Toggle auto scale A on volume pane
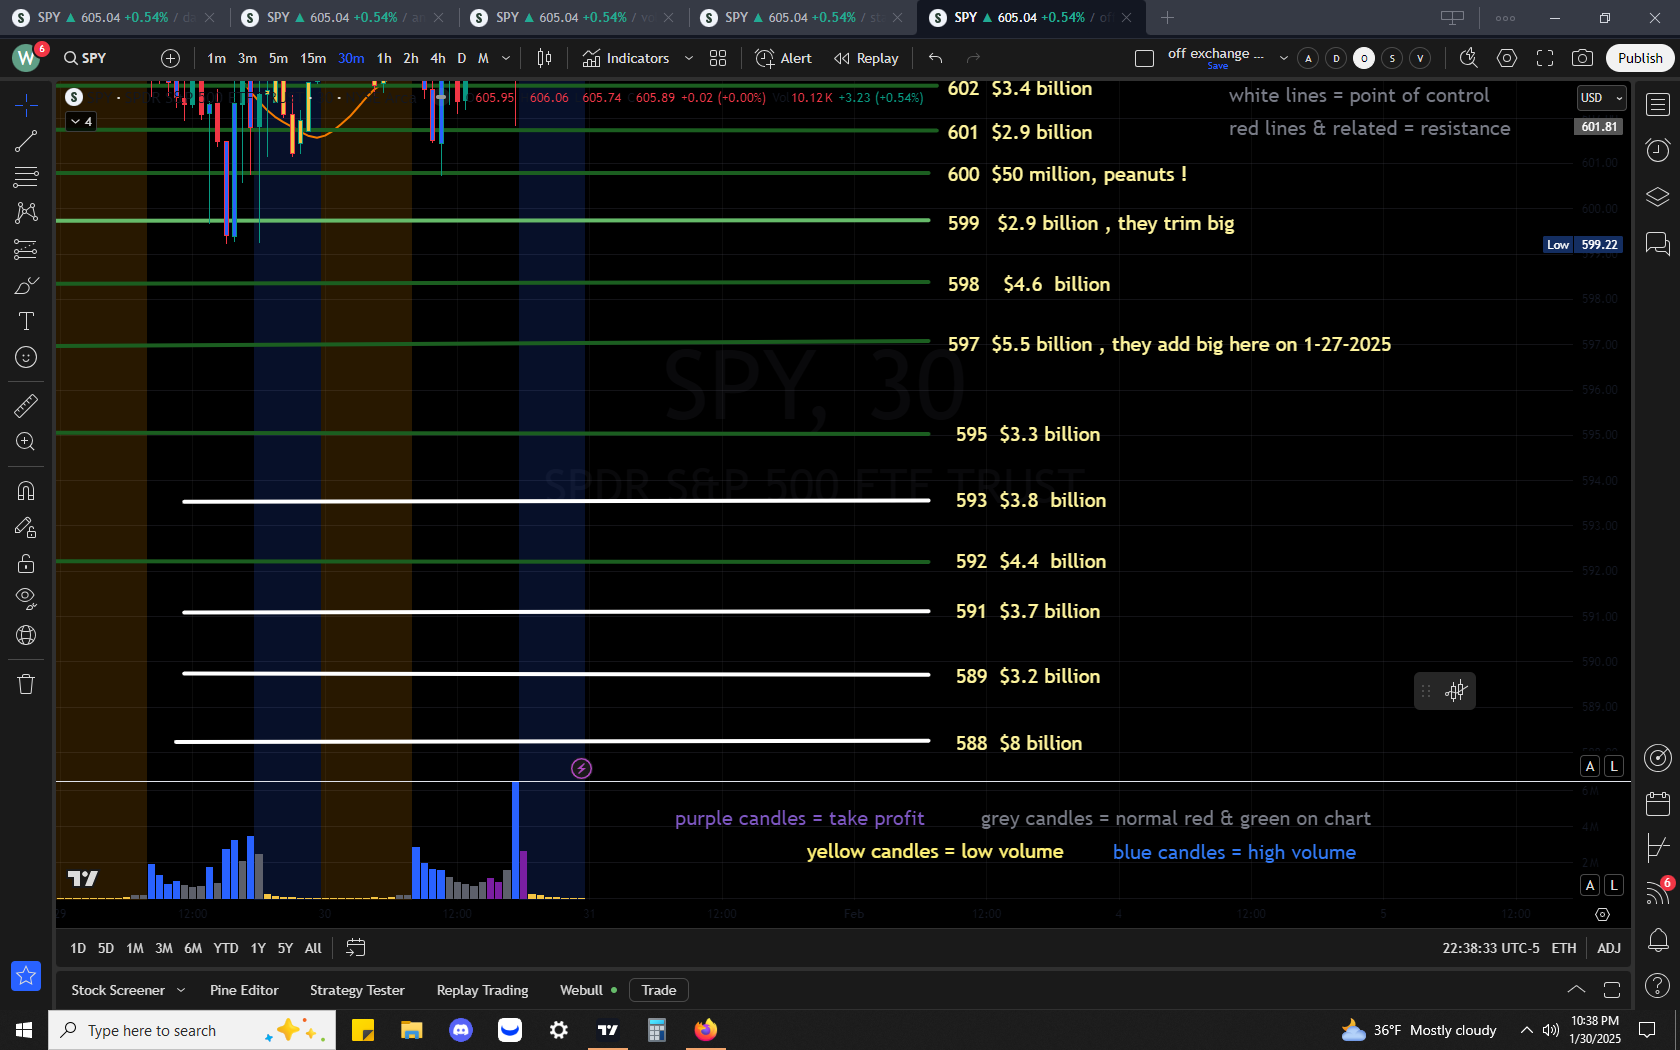This screenshot has width=1680, height=1050. [1590, 885]
